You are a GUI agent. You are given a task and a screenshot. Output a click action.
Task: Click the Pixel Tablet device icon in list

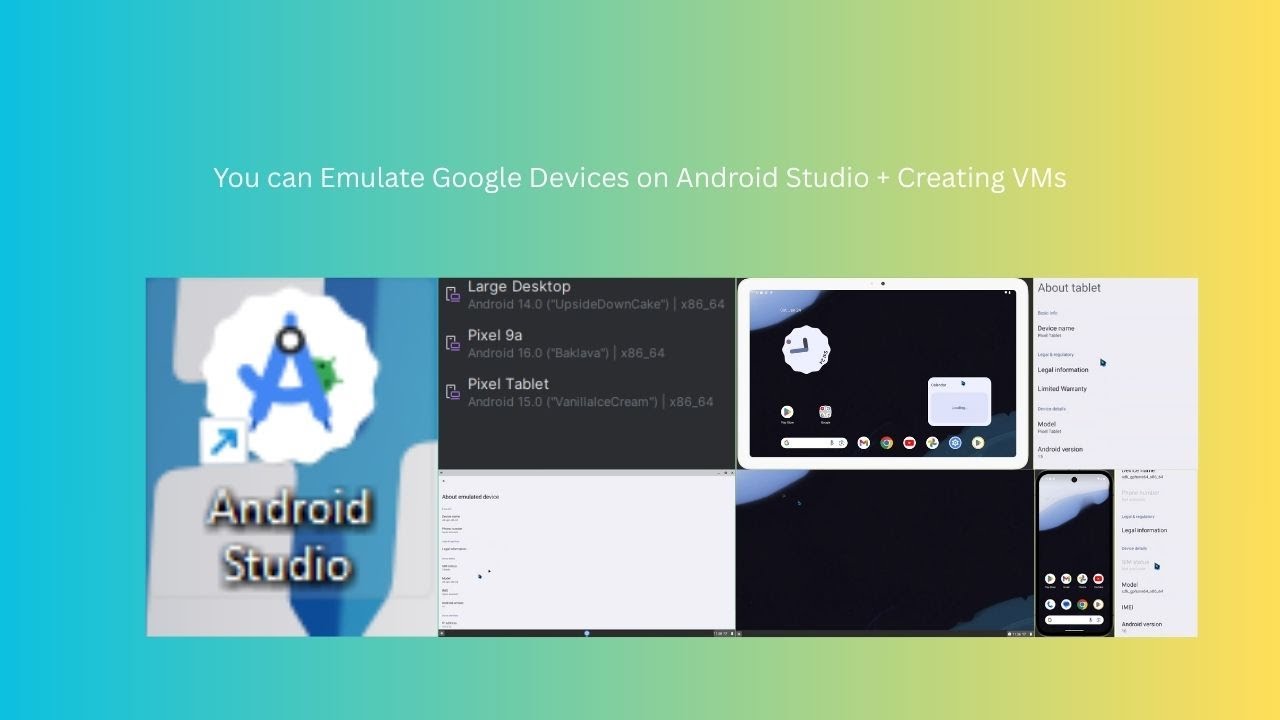[453, 392]
